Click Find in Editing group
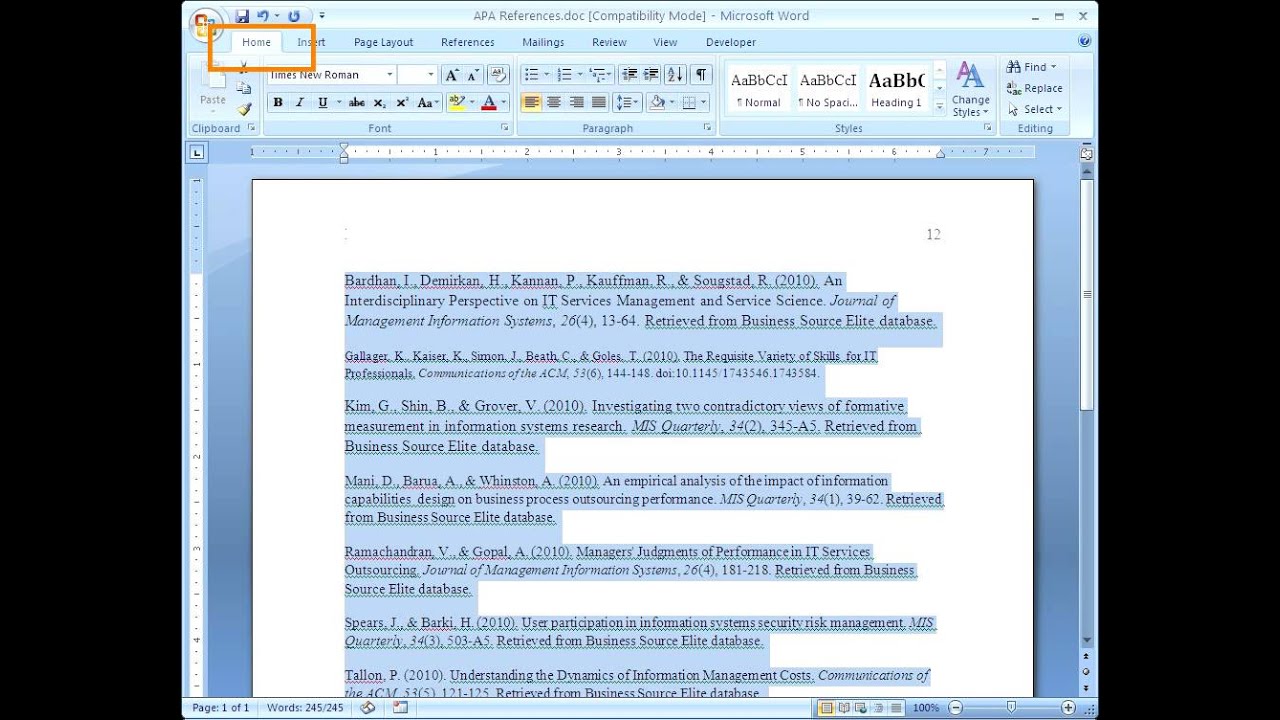This screenshot has height=720, width=1280. [x=1032, y=67]
